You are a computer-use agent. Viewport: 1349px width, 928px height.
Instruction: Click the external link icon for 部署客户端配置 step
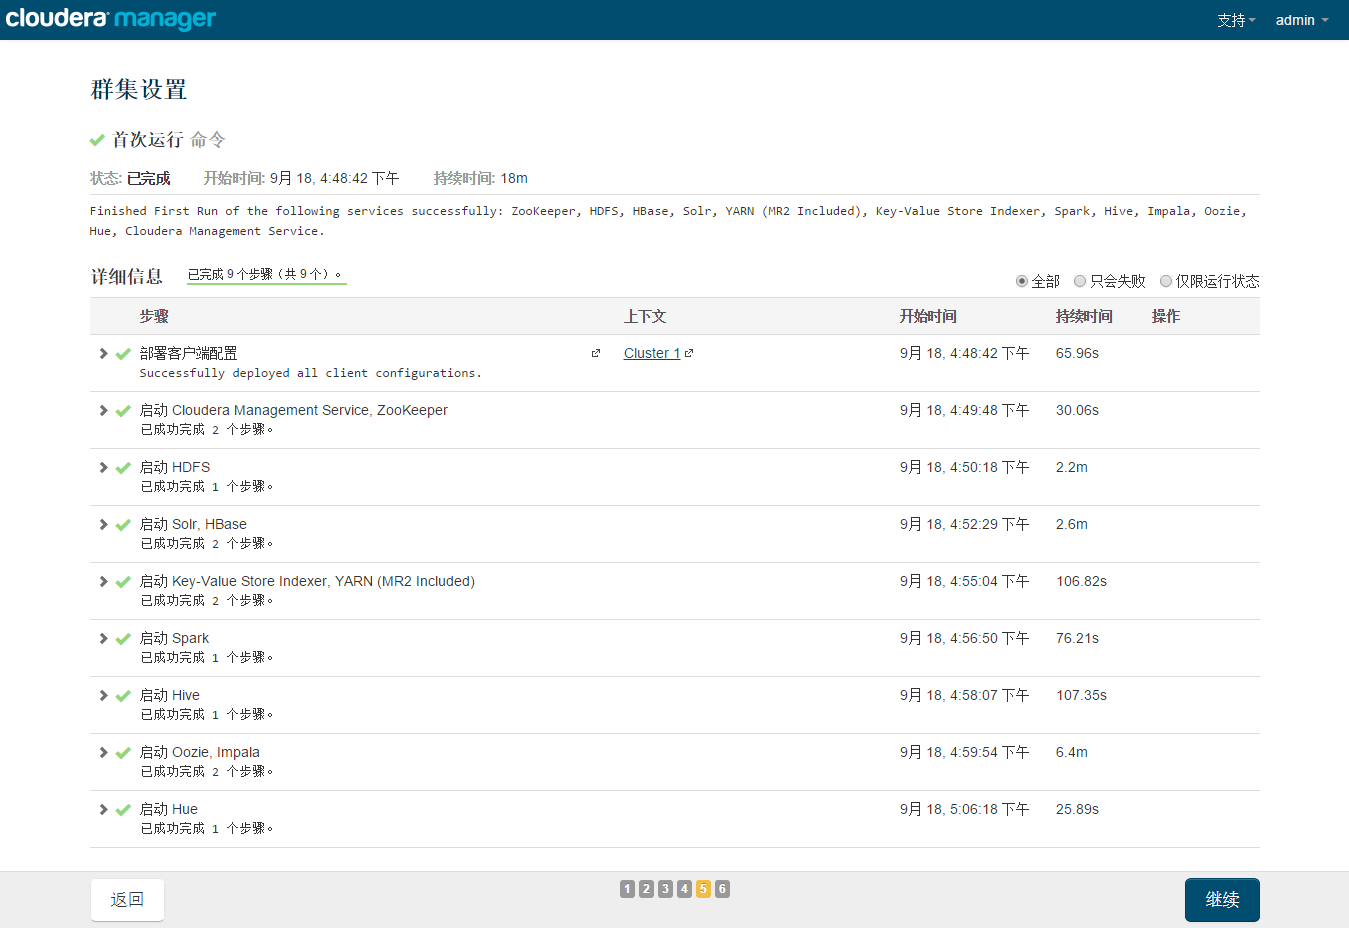click(x=596, y=353)
